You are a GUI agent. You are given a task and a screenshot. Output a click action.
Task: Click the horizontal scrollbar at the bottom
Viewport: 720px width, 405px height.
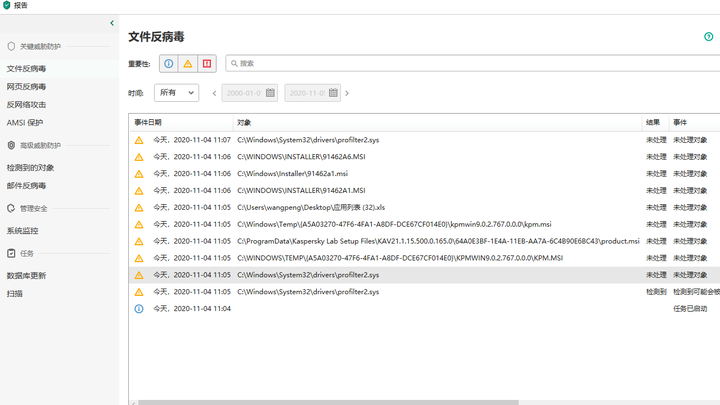(x=328, y=402)
